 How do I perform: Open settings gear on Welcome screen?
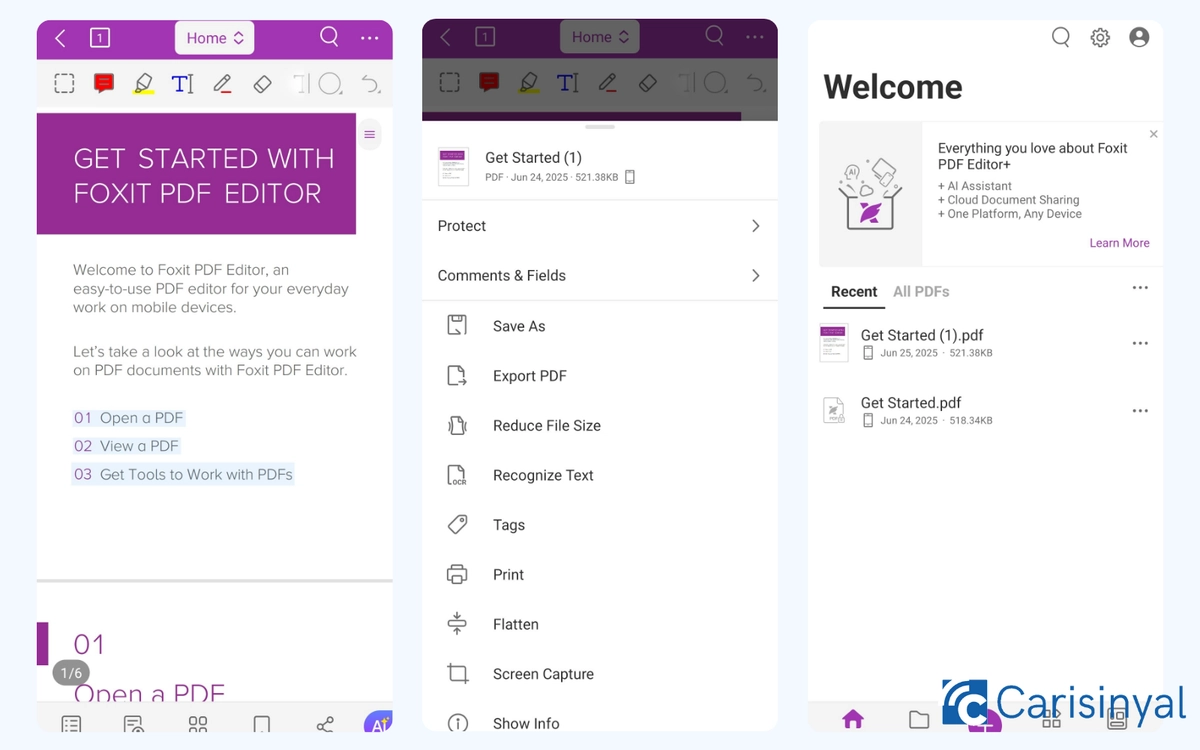(x=1100, y=38)
